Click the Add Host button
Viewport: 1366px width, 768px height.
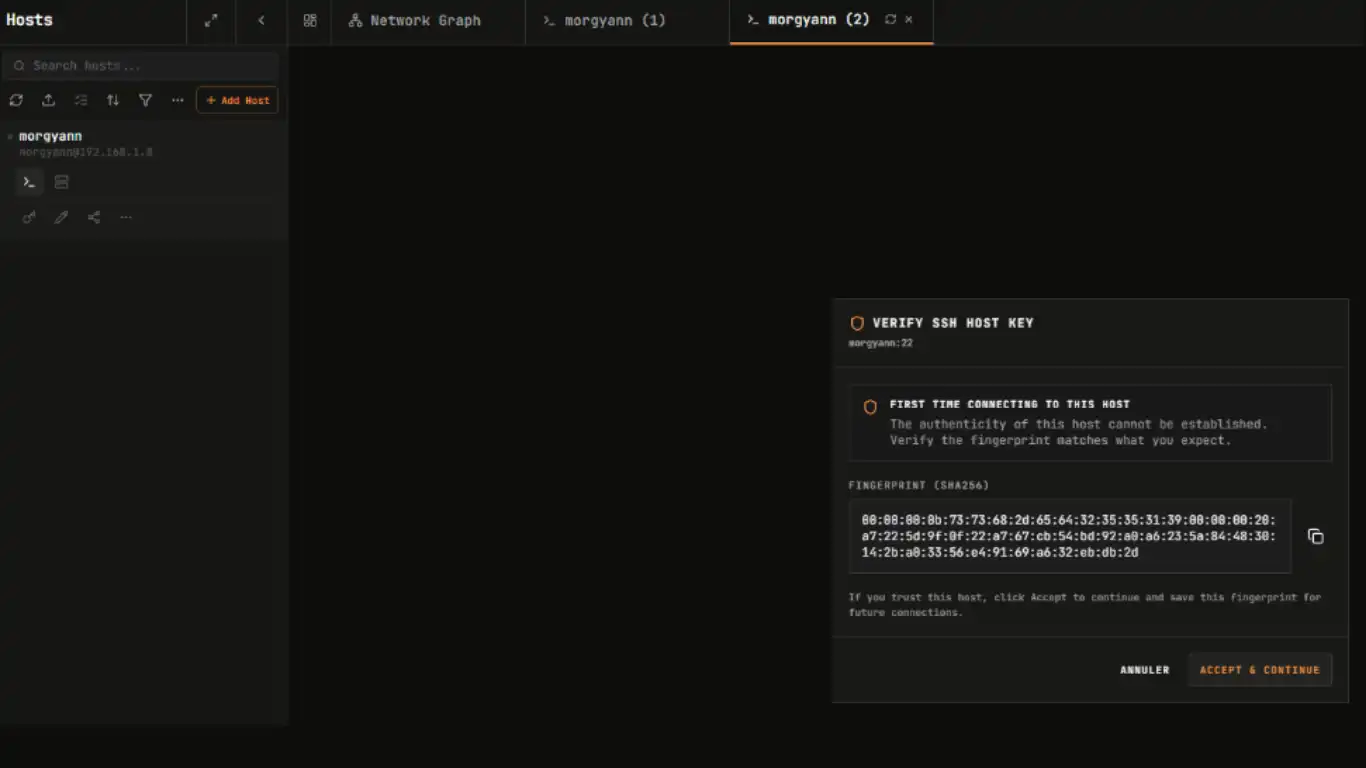point(237,100)
